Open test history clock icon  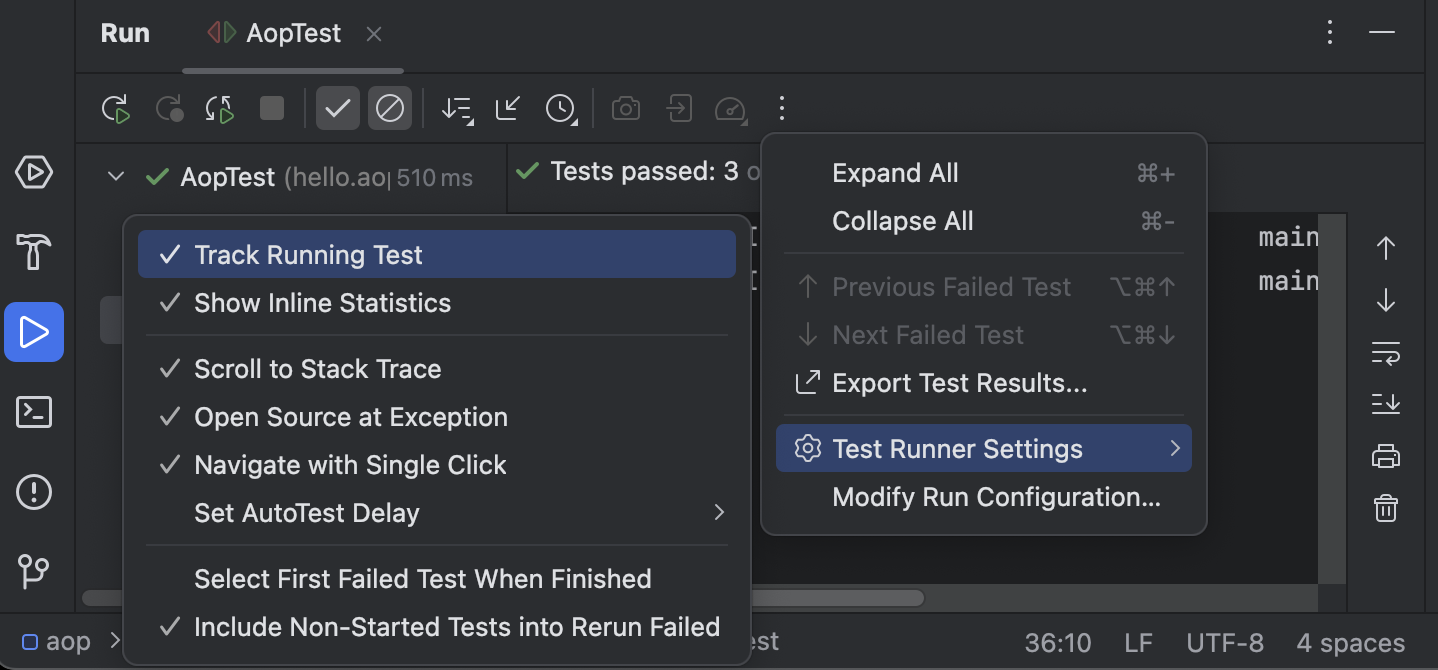click(561, 108)
